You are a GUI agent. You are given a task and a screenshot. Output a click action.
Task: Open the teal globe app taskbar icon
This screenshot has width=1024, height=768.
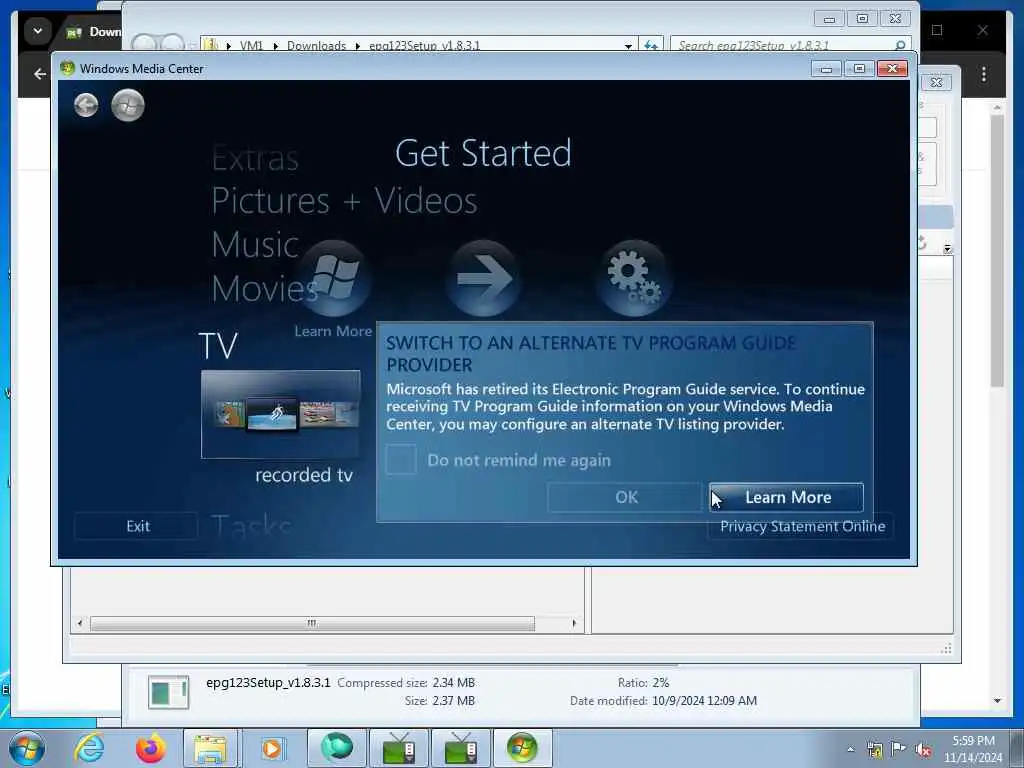tap(336, 748)
